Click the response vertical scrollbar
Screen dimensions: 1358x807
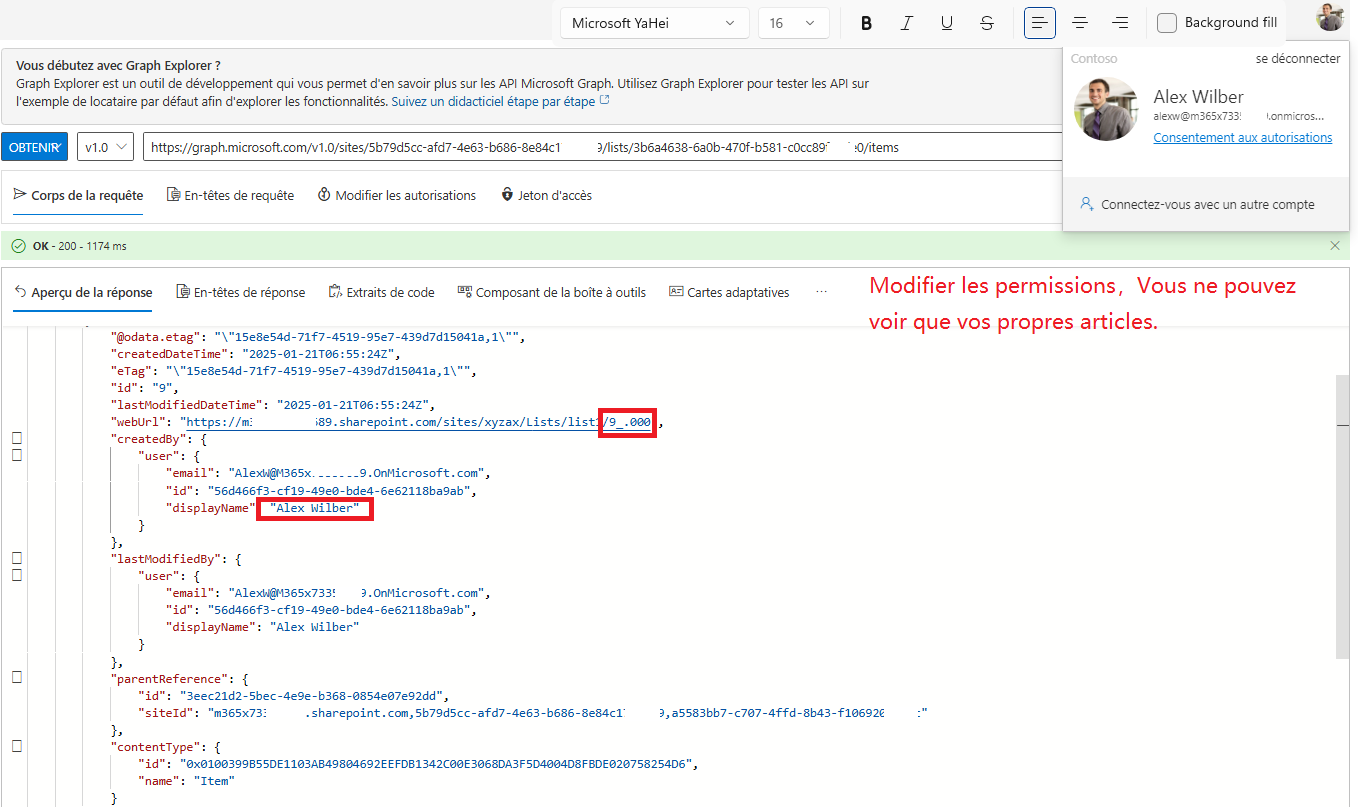pos(1341,517)
